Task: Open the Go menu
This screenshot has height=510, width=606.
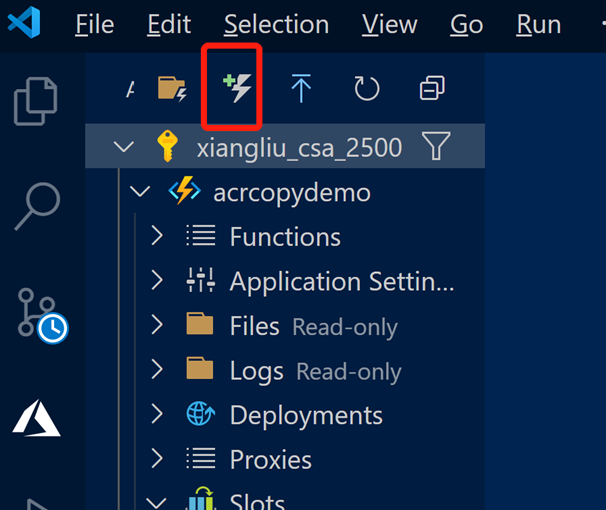Action: [466, 25]
